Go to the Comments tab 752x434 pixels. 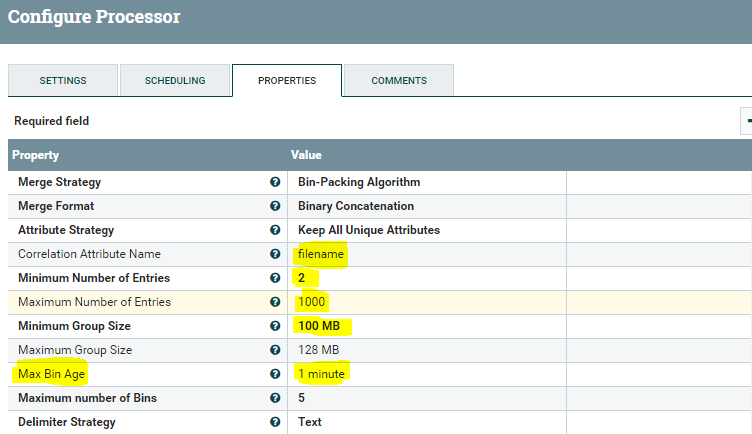click(x=399, y=81)
